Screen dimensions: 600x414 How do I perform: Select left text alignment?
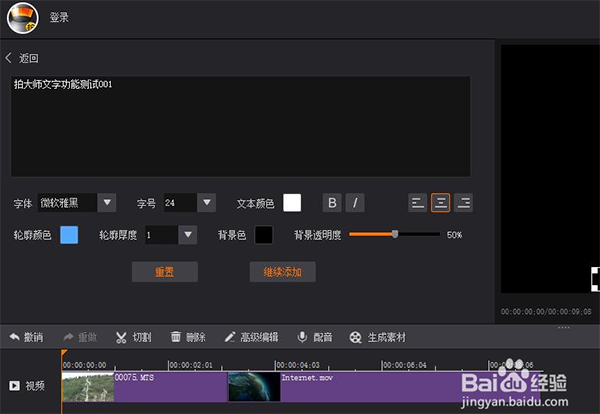tap(418, 203)
